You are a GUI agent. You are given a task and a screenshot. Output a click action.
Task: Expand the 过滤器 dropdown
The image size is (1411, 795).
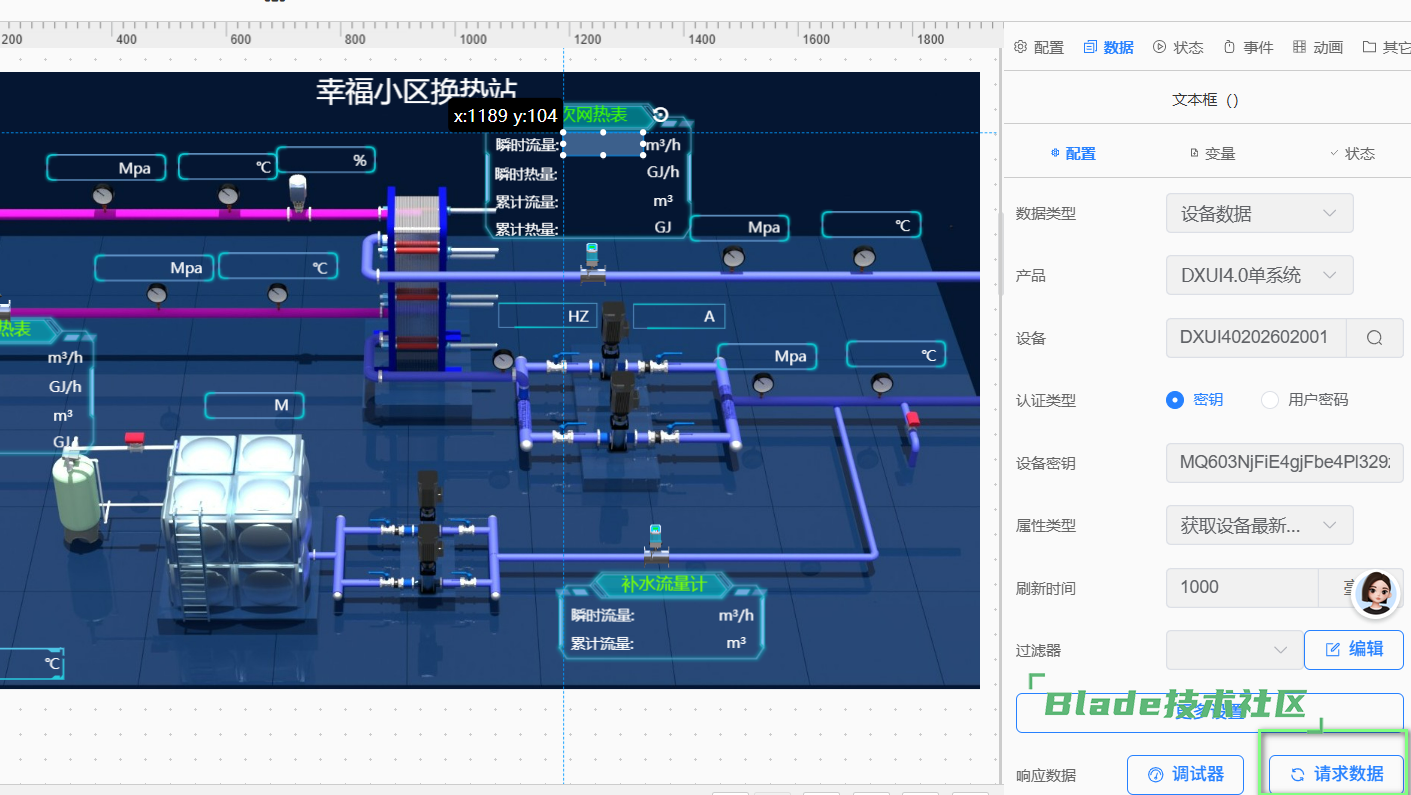tap(1231, 650)
